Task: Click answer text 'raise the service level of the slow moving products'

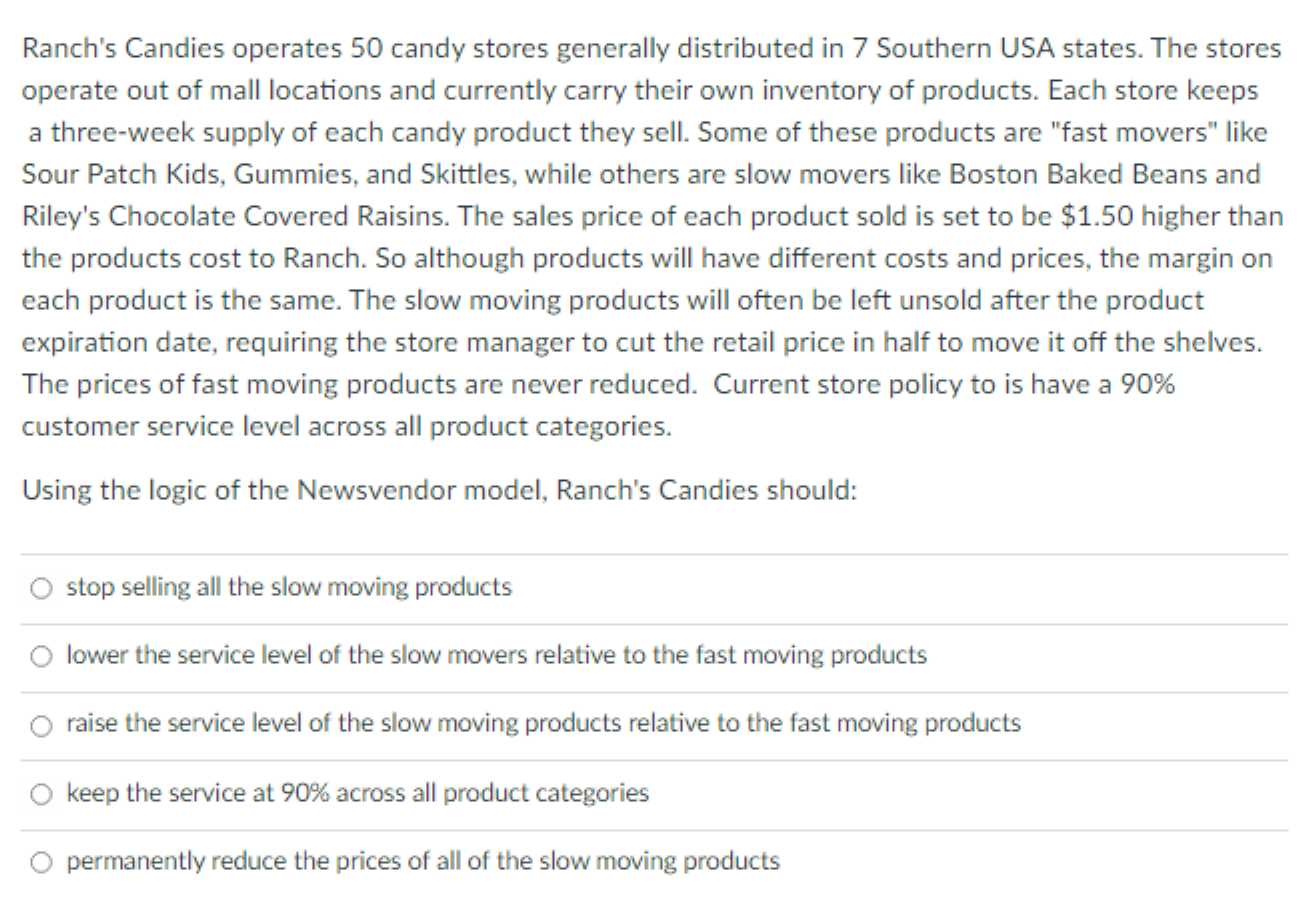Action: (543, 723)
